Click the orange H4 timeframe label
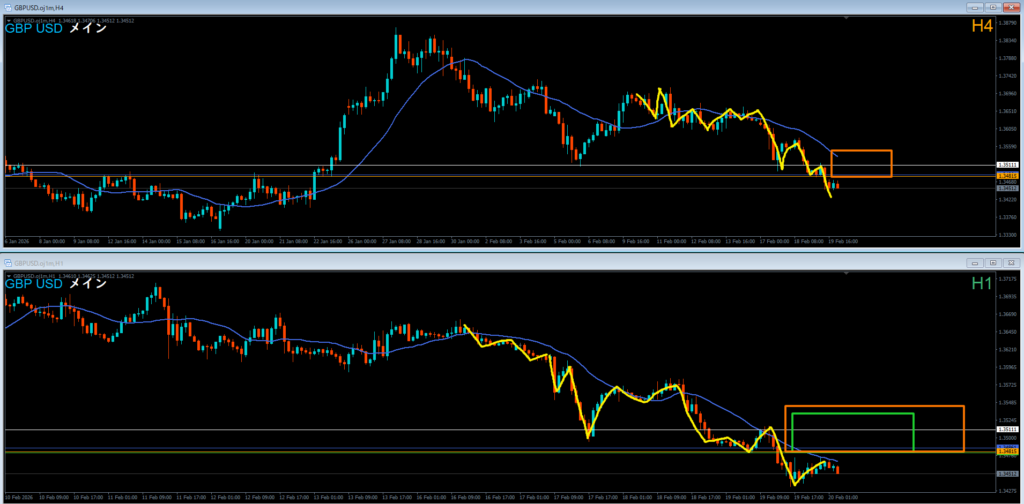1024x504 pixels. point(981,27)
